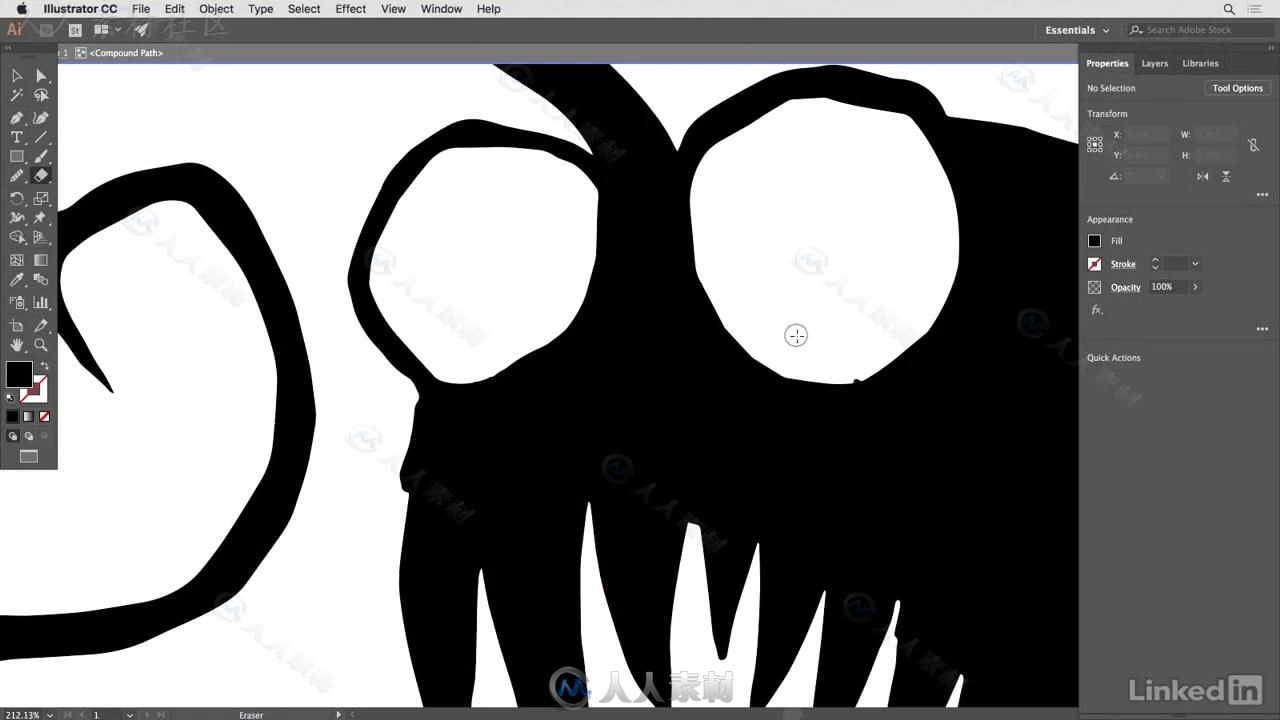Toggle Flip Horizontal in Transform section
The width and height of the screenshot is (1280, 720).
pyautogui.click(x=1203, y=176)
